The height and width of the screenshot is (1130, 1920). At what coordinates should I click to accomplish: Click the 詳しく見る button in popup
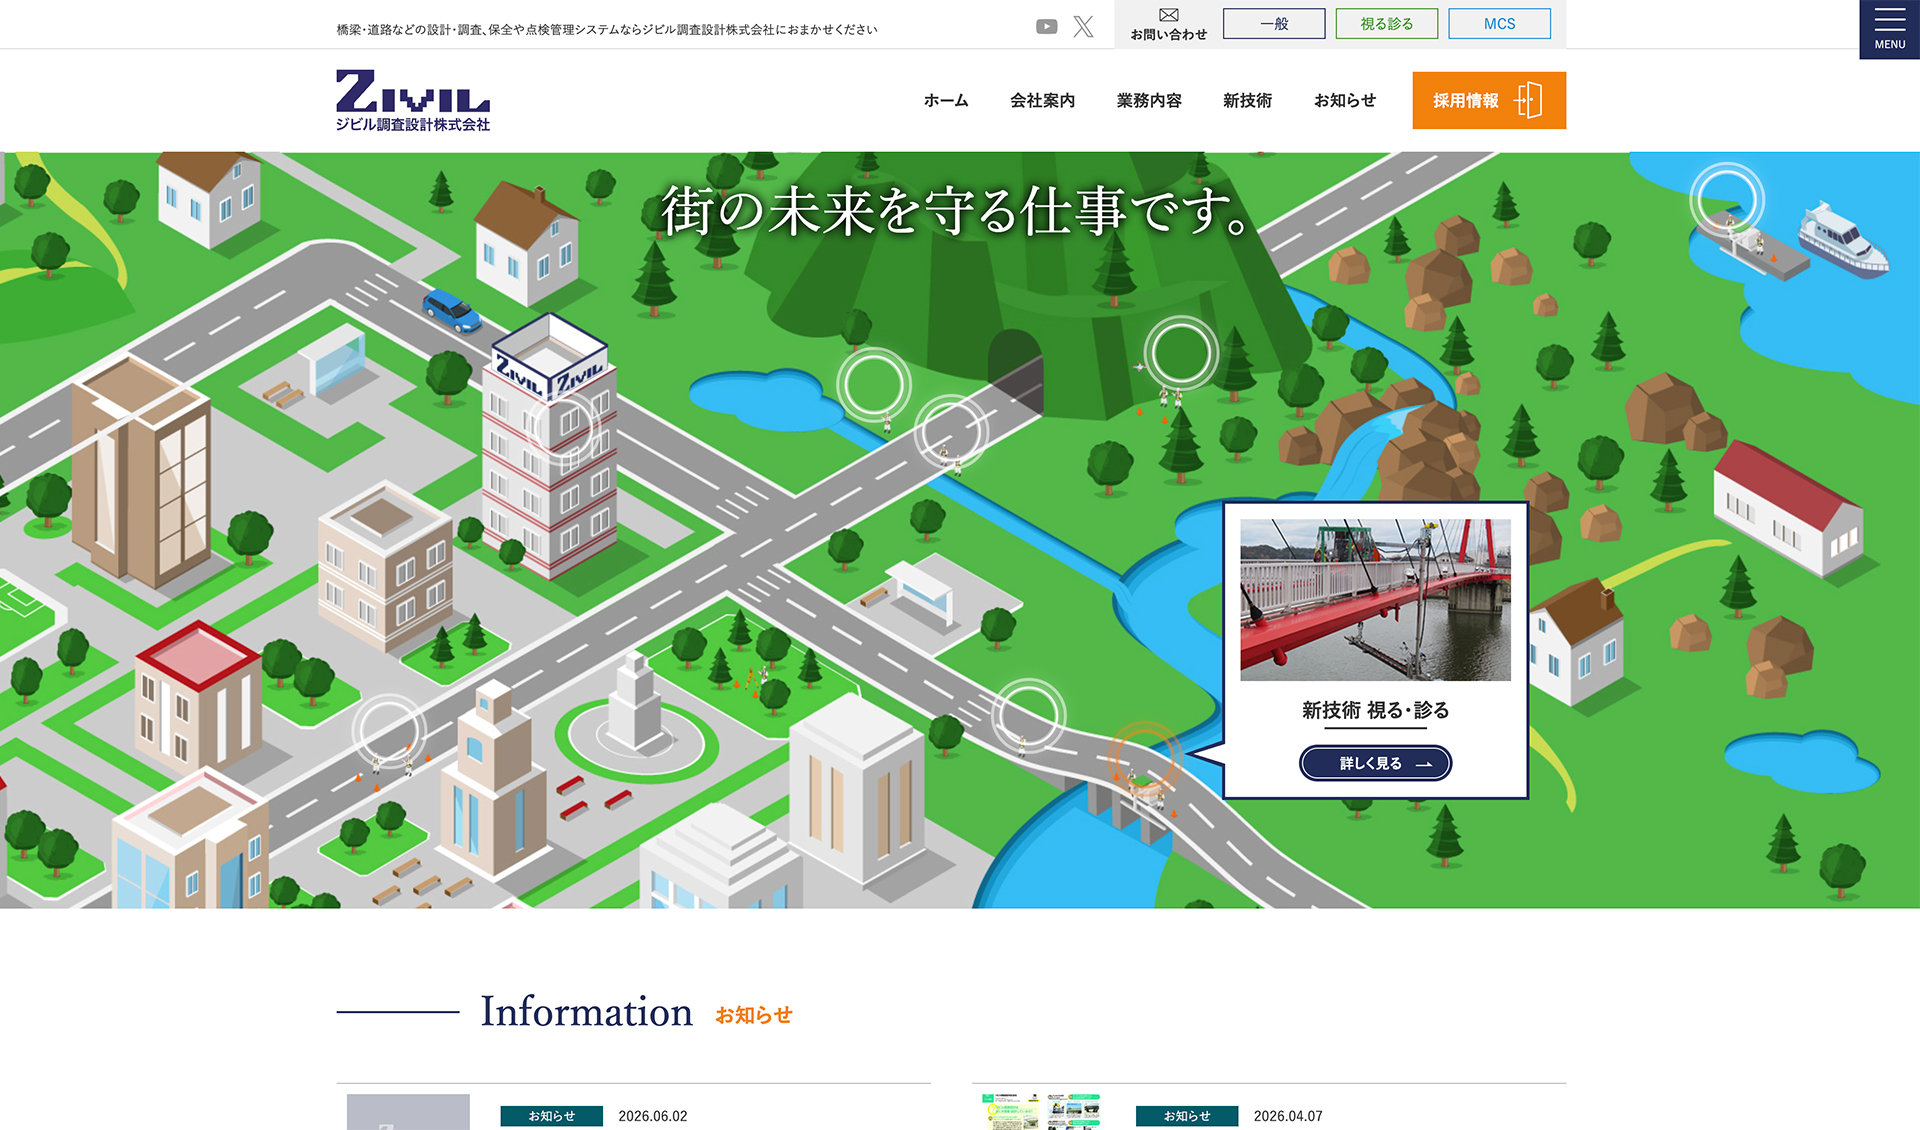pyautogui.click(x=1375, y=763)
